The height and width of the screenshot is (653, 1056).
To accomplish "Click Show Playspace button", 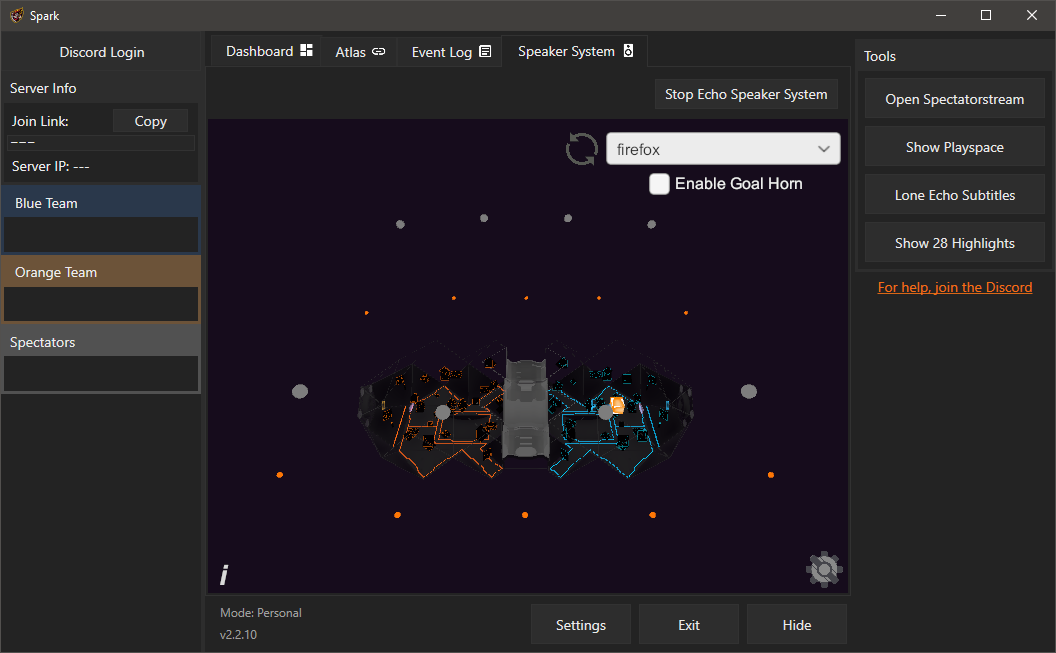I will click(954, 147).
